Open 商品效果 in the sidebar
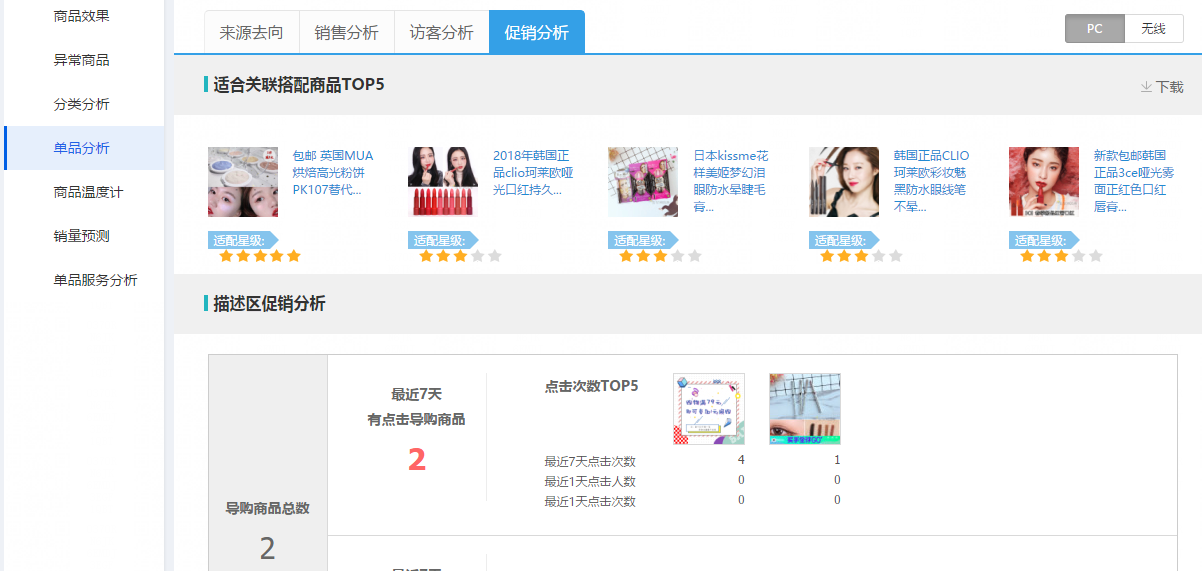The height and width of the screenshot is (571, 1202). [82, 16]
